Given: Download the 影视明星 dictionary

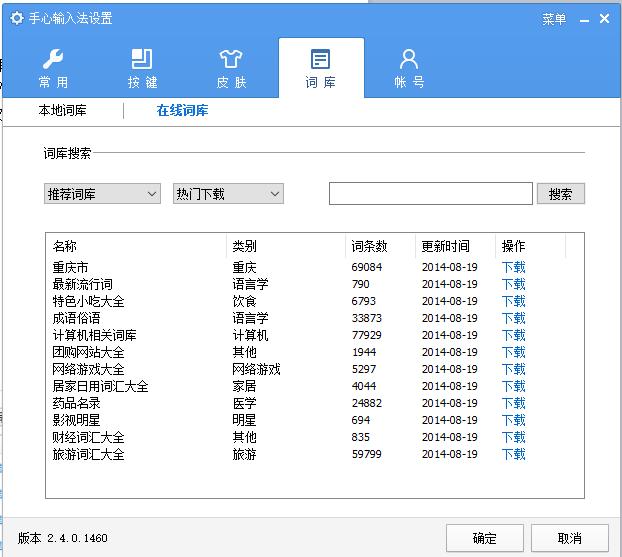Looking at the screenshot, I should (514, 420).
